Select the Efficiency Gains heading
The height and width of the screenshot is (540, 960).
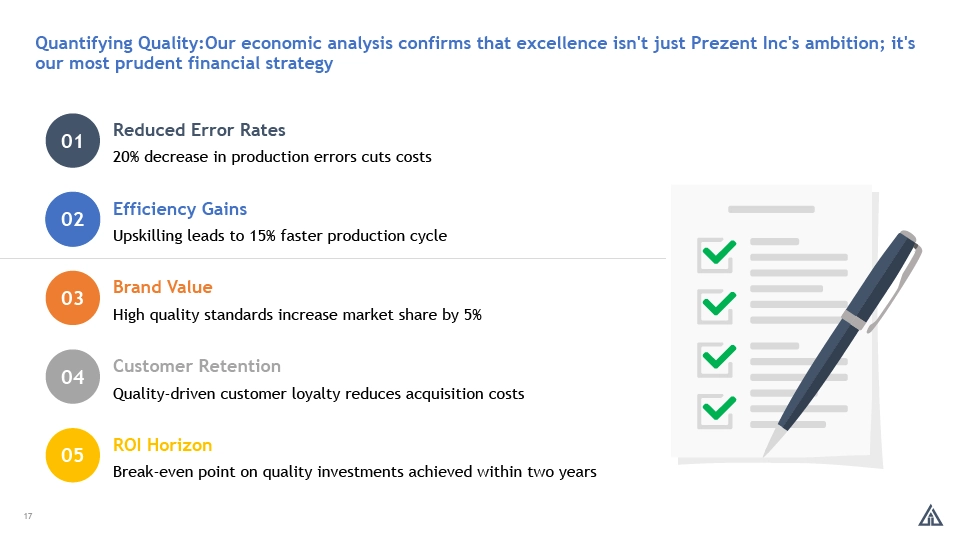pyautogui.click(x=180, y=209)
